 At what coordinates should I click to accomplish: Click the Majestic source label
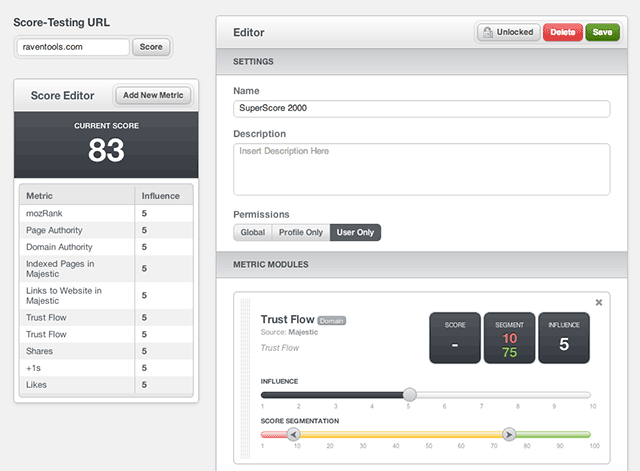303,332
